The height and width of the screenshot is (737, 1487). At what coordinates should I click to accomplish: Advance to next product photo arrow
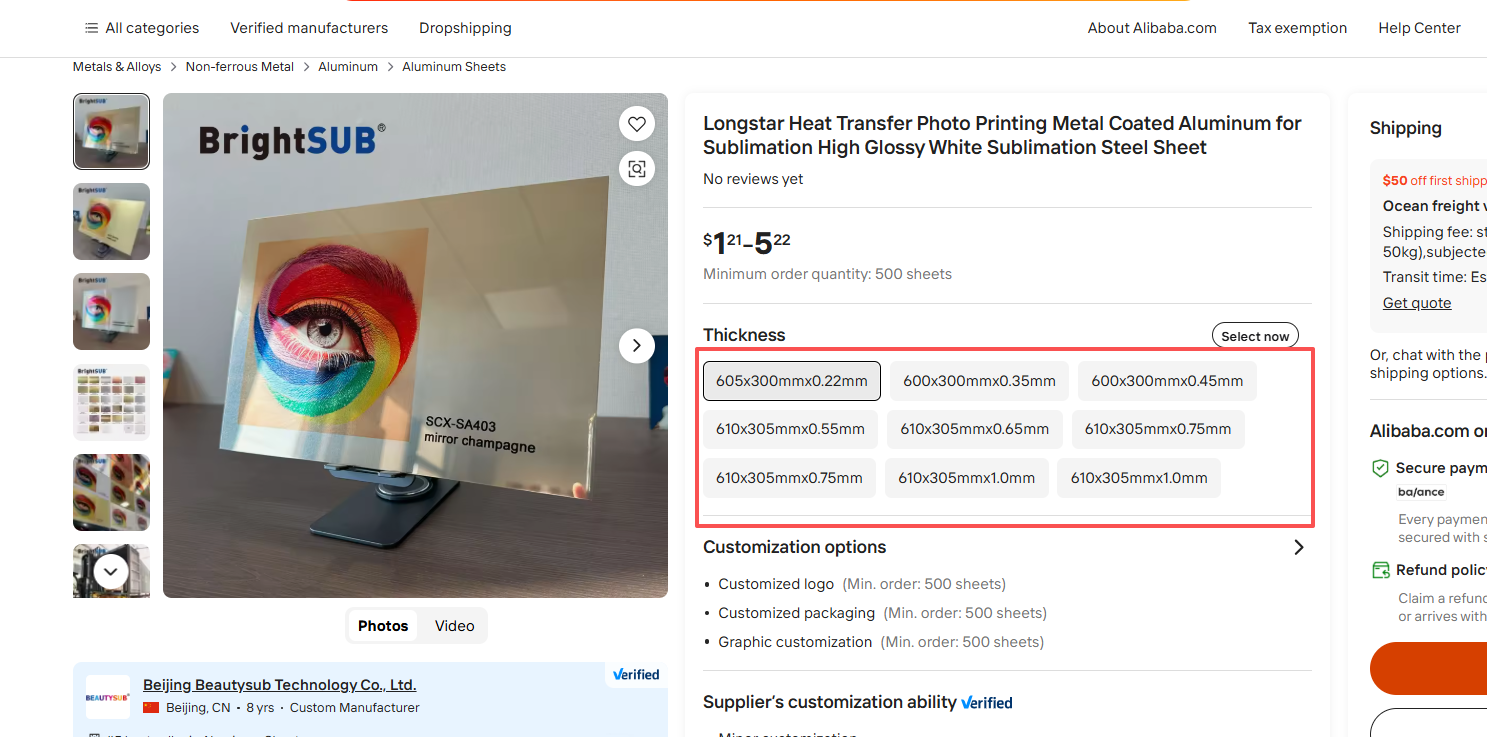tap(637, 346)
